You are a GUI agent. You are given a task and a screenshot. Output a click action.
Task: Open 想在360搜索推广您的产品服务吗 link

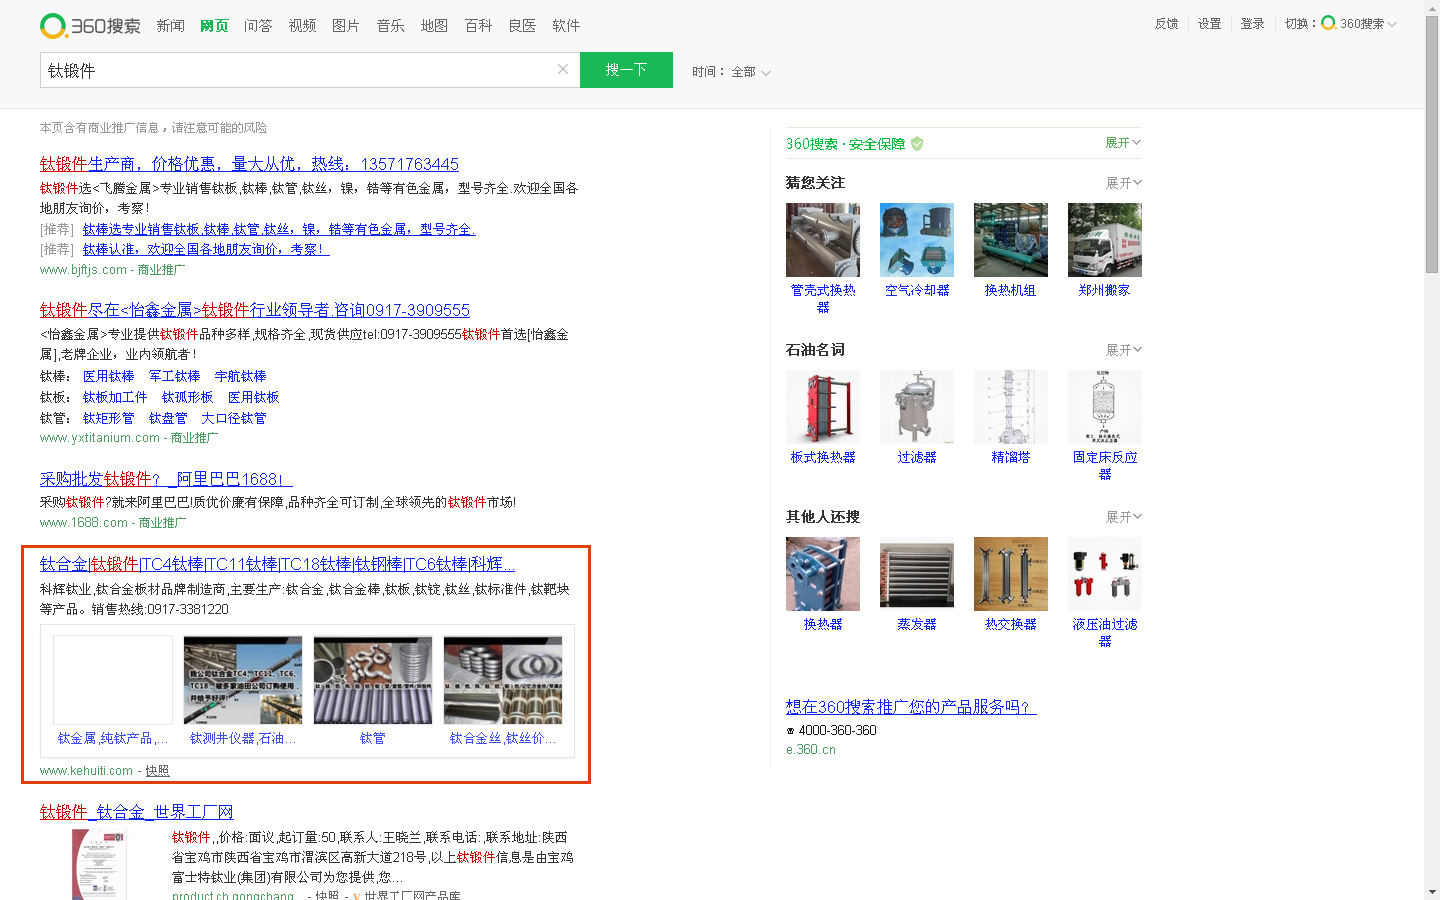911,707
